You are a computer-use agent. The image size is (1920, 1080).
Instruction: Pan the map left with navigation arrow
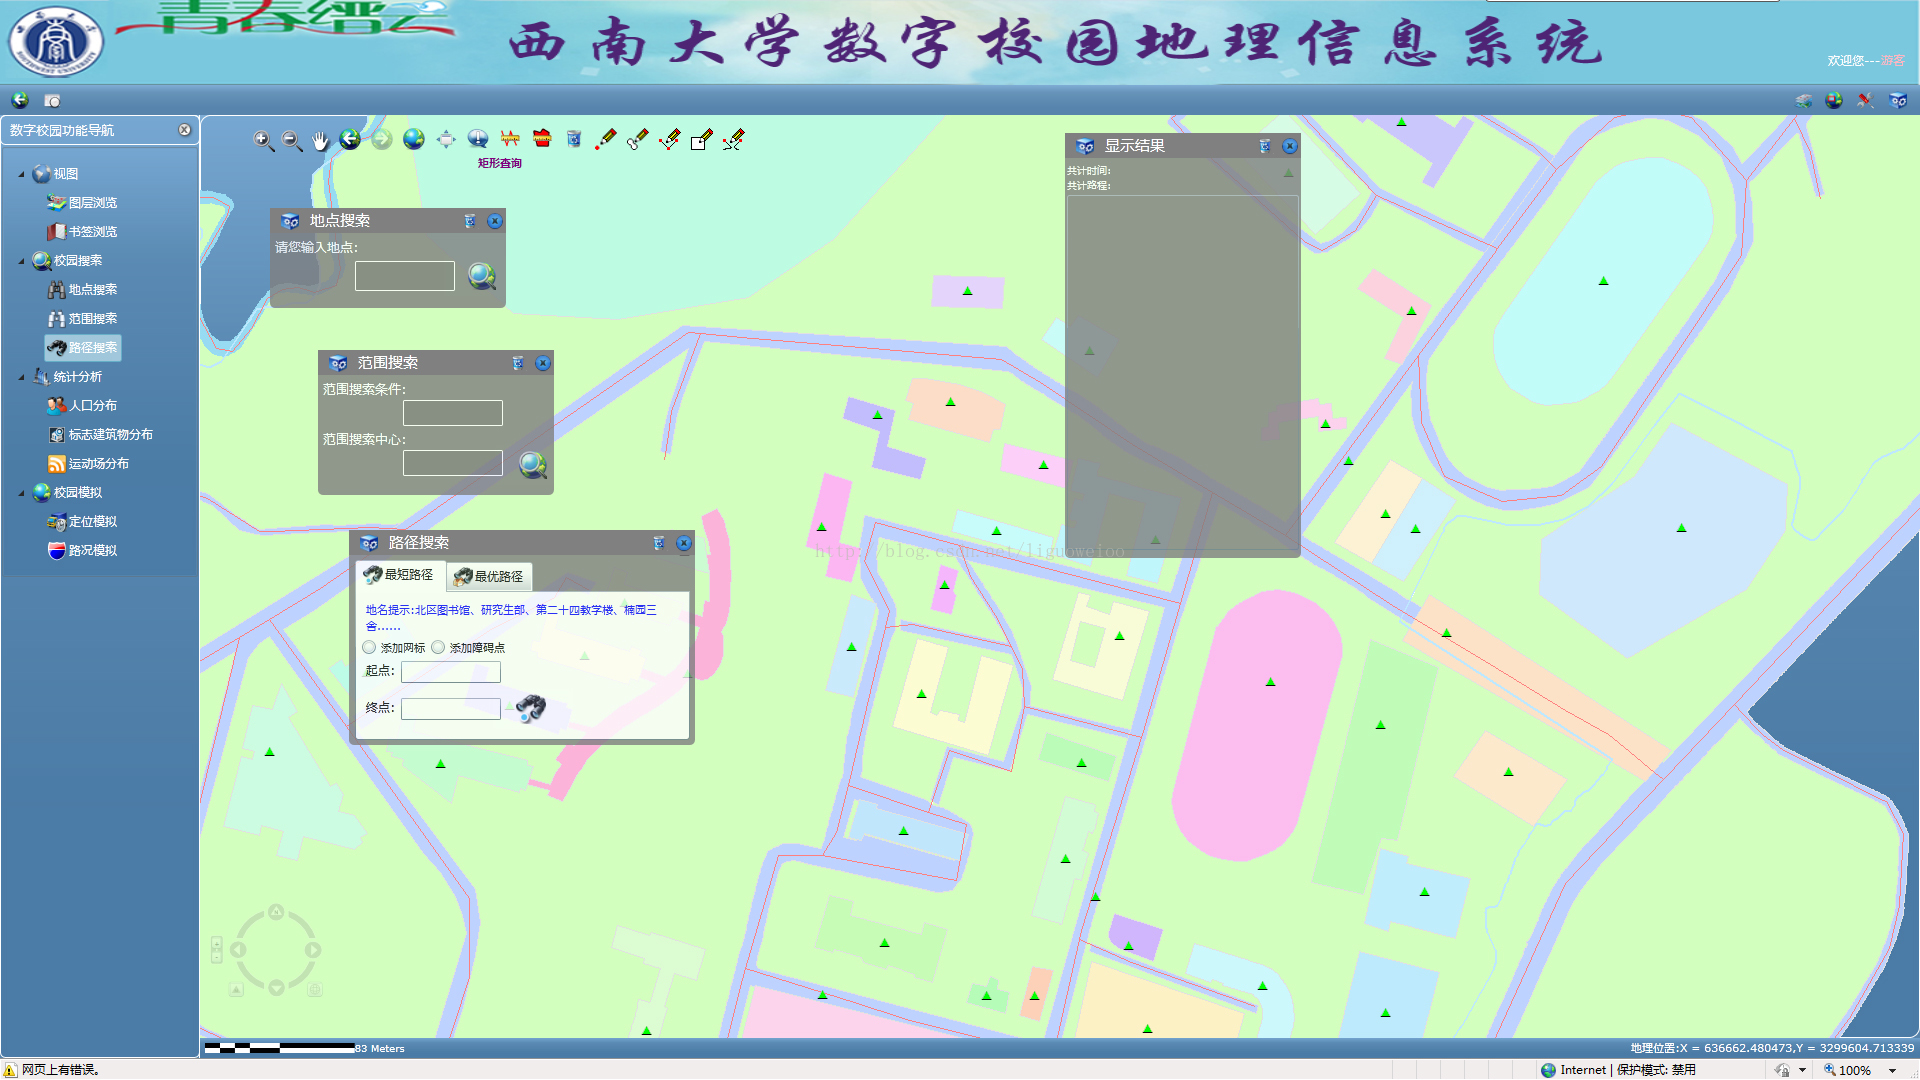(238, 950)
